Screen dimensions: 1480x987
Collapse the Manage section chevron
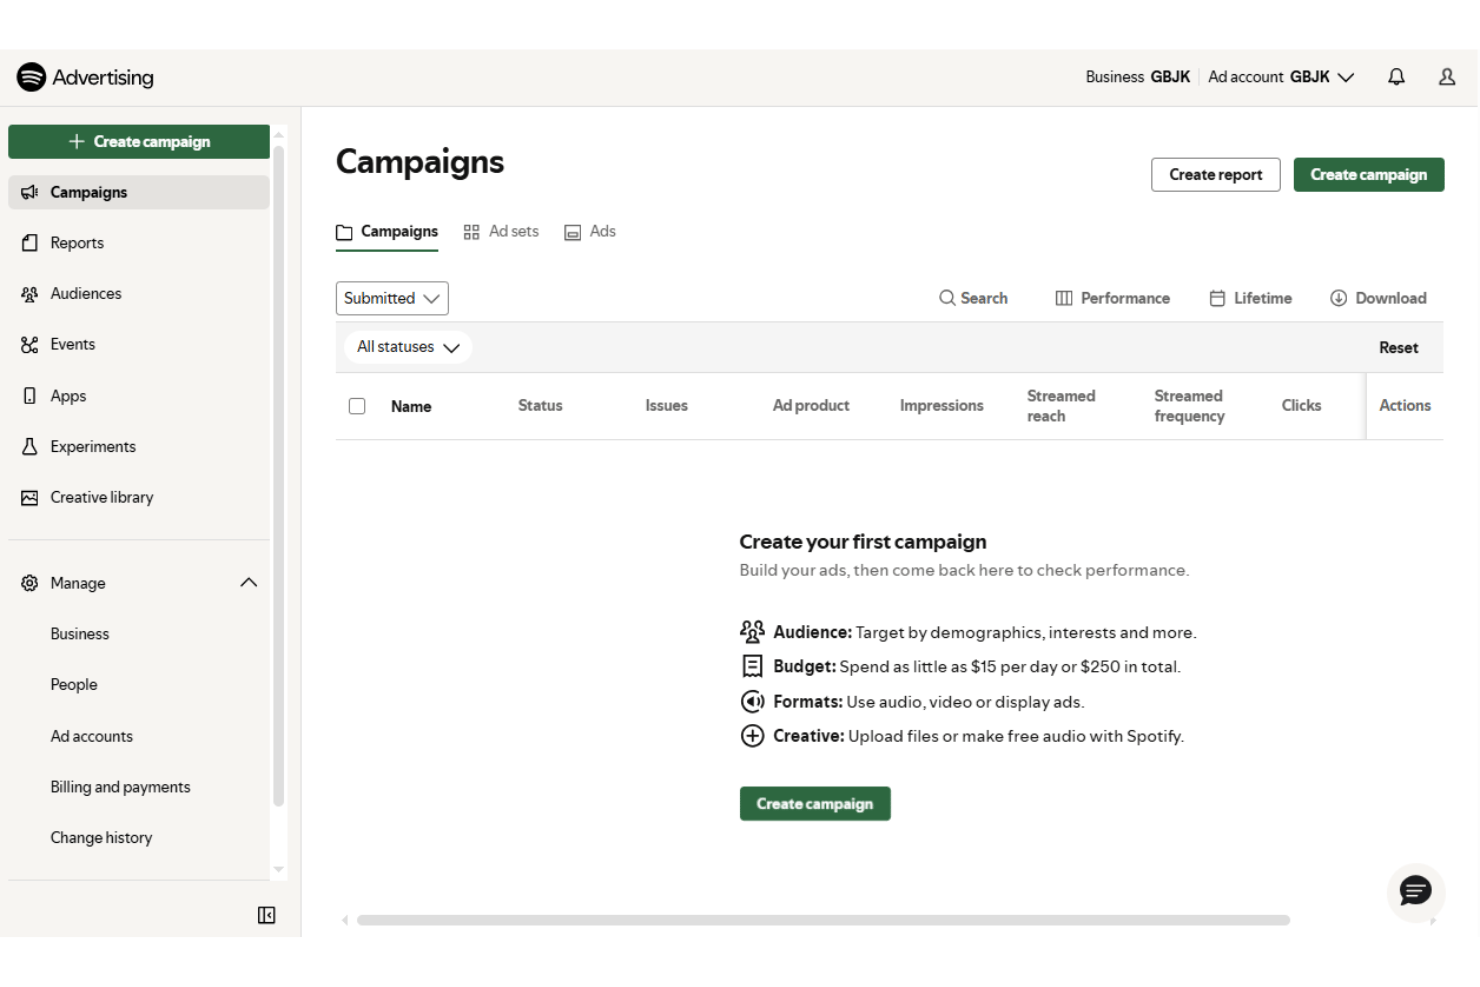click(x=249, y=583)
